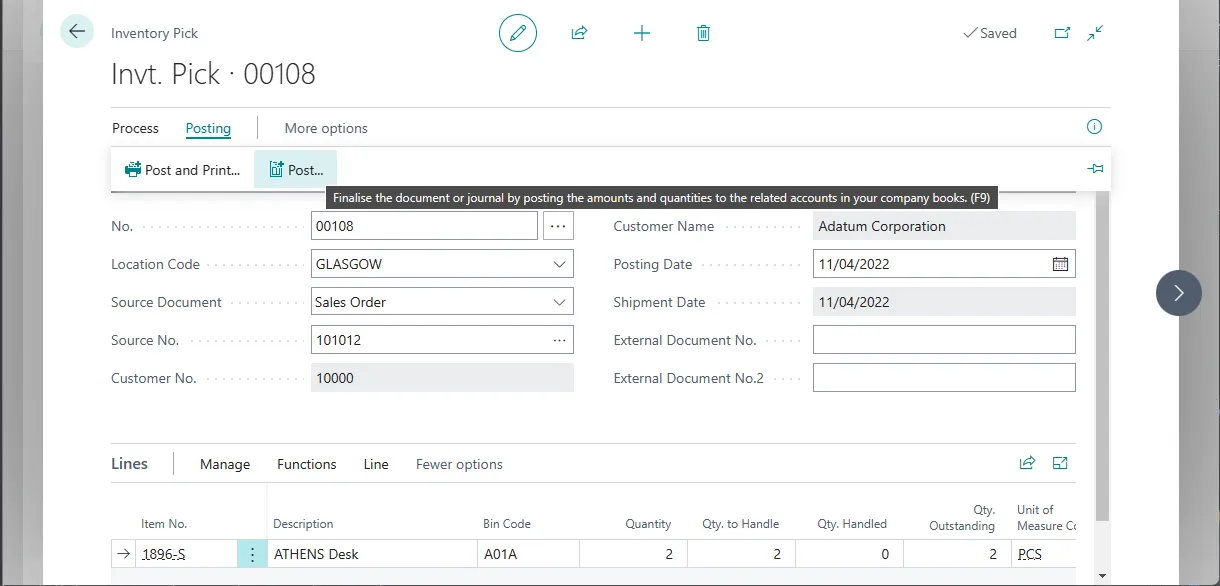Select Bin Code cell A01A
The width and height of the screenshot is (1220, 586).
pos(528,554)
